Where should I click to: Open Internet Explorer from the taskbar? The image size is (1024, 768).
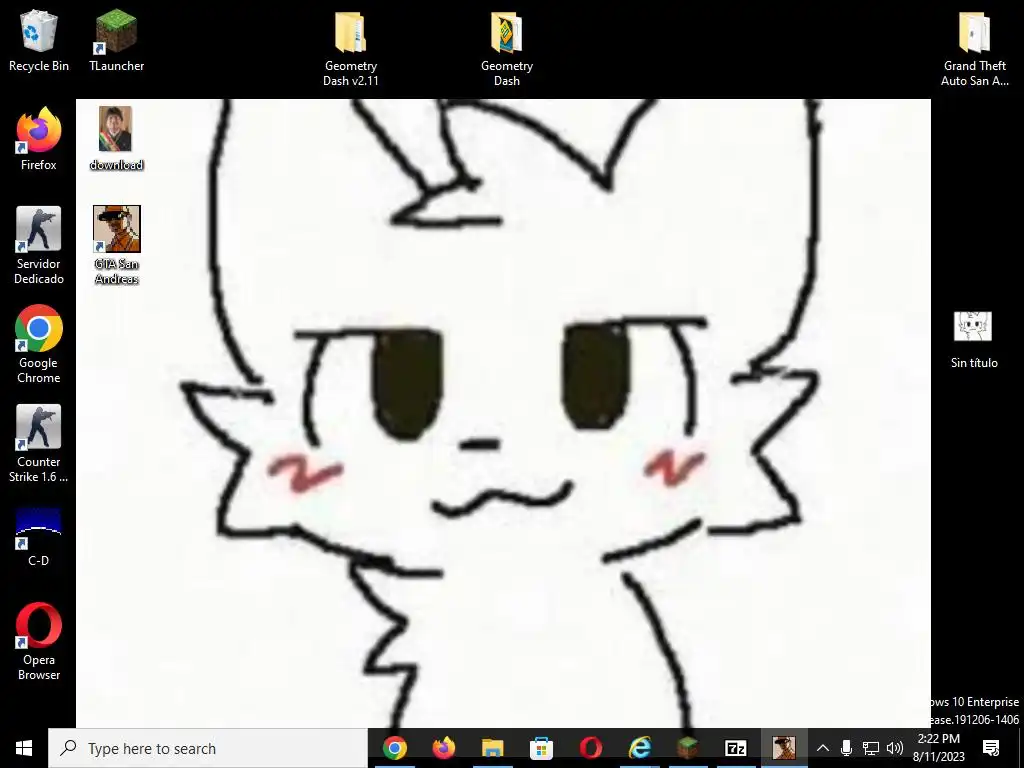coord(639,748)
